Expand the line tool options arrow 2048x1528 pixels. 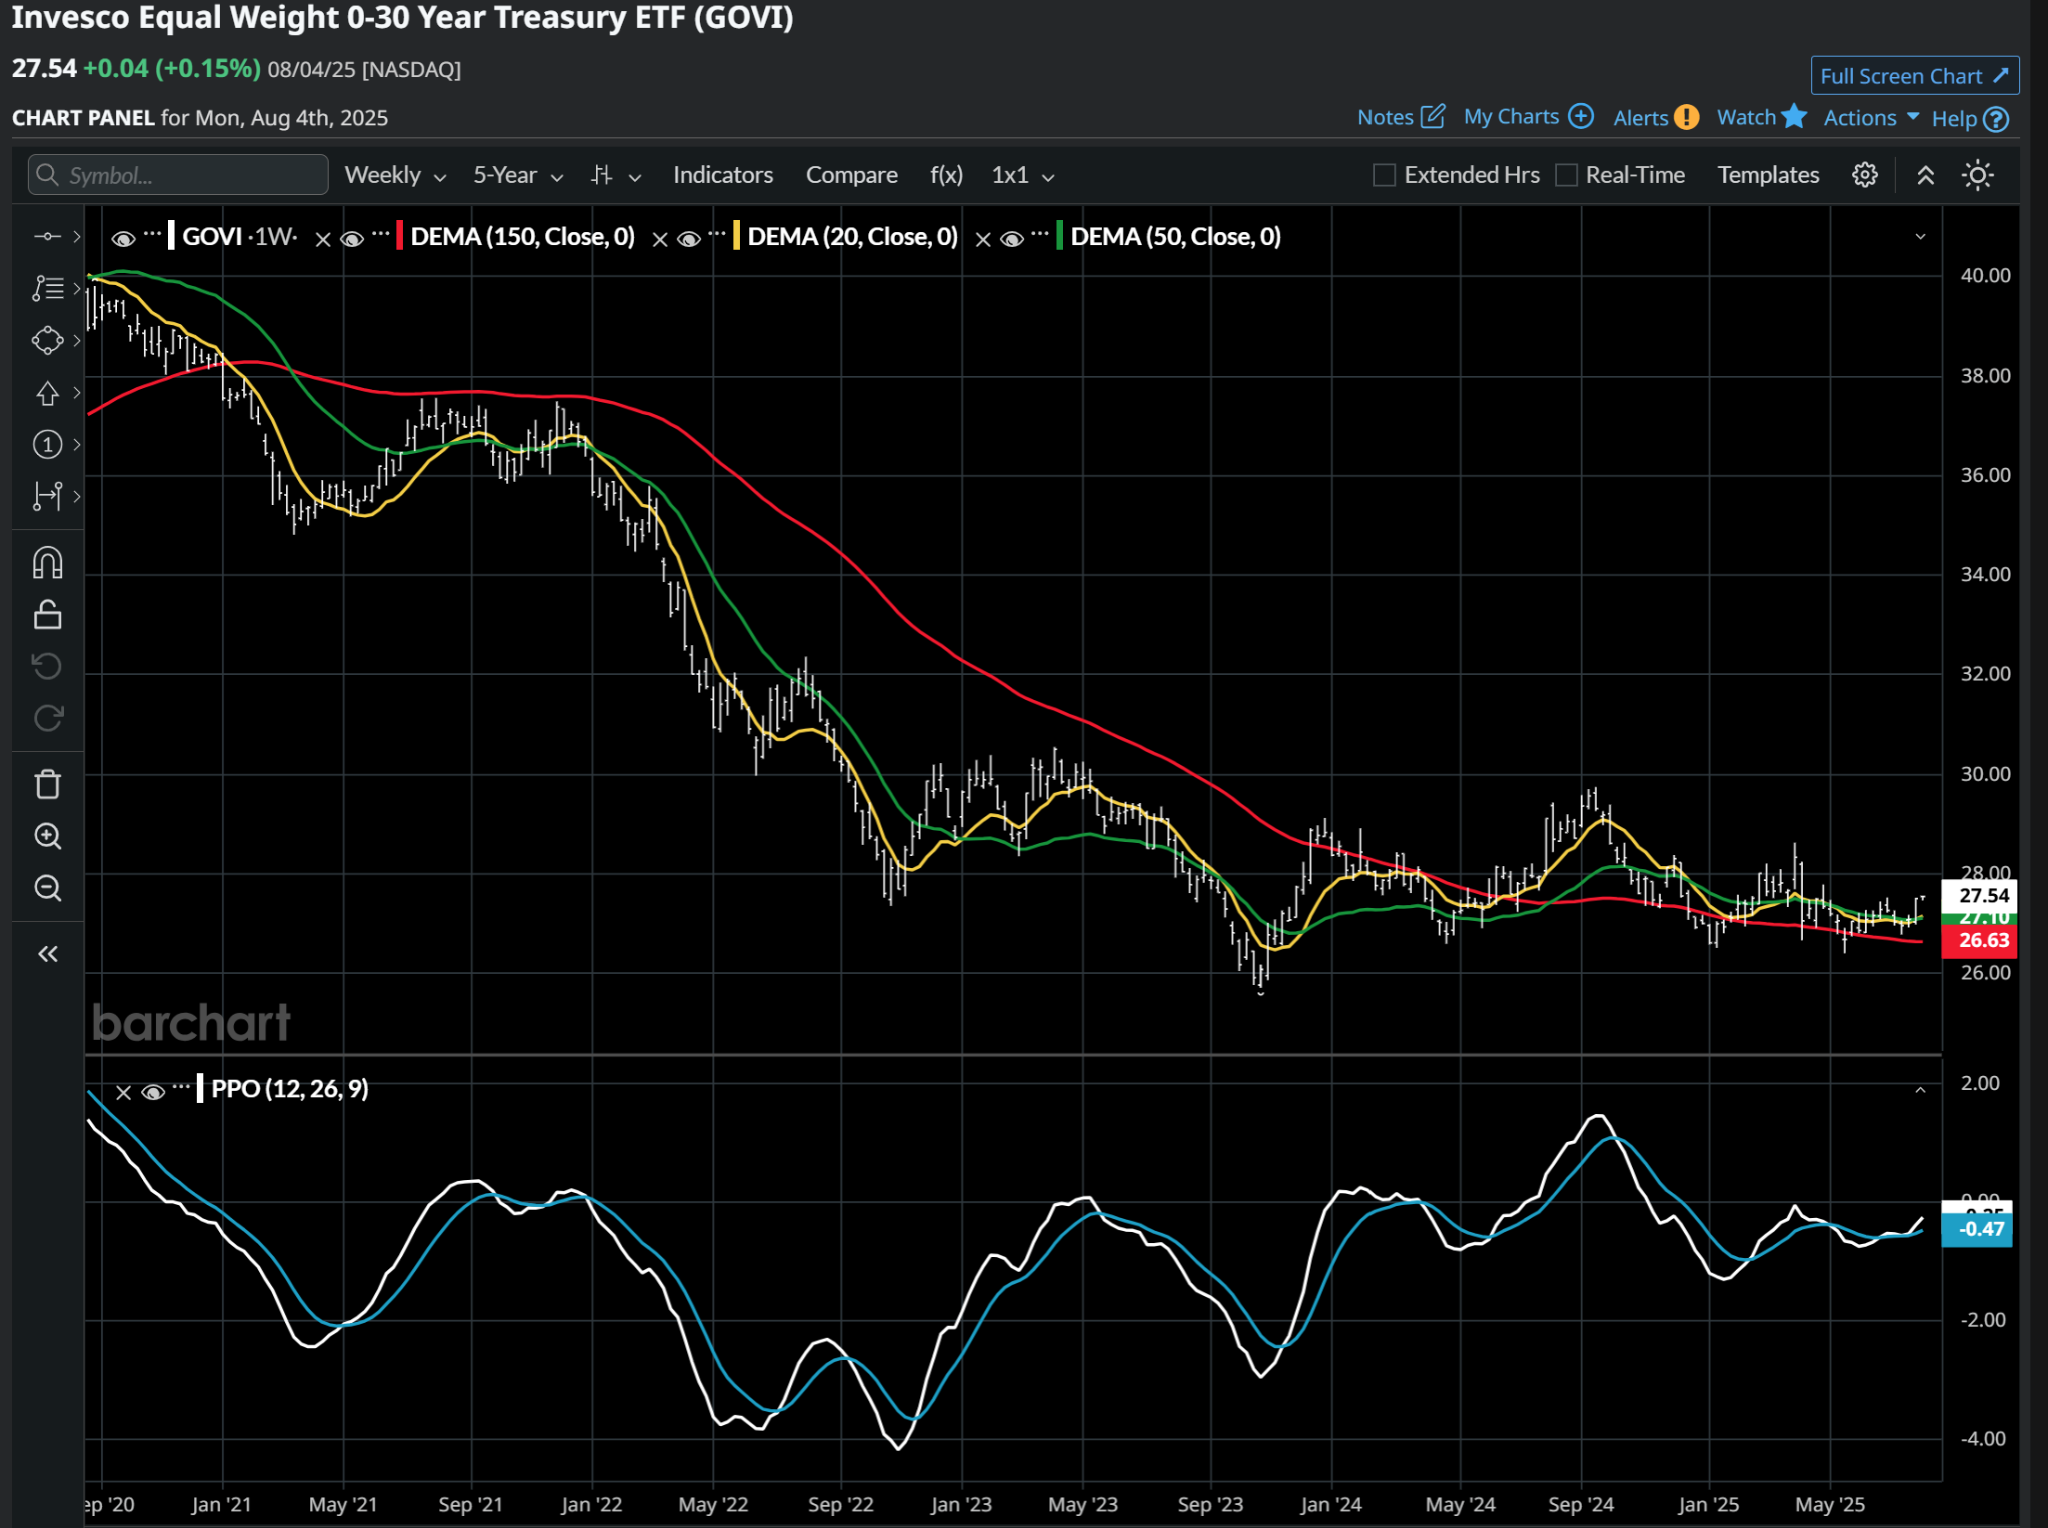(x=76, y=237)
